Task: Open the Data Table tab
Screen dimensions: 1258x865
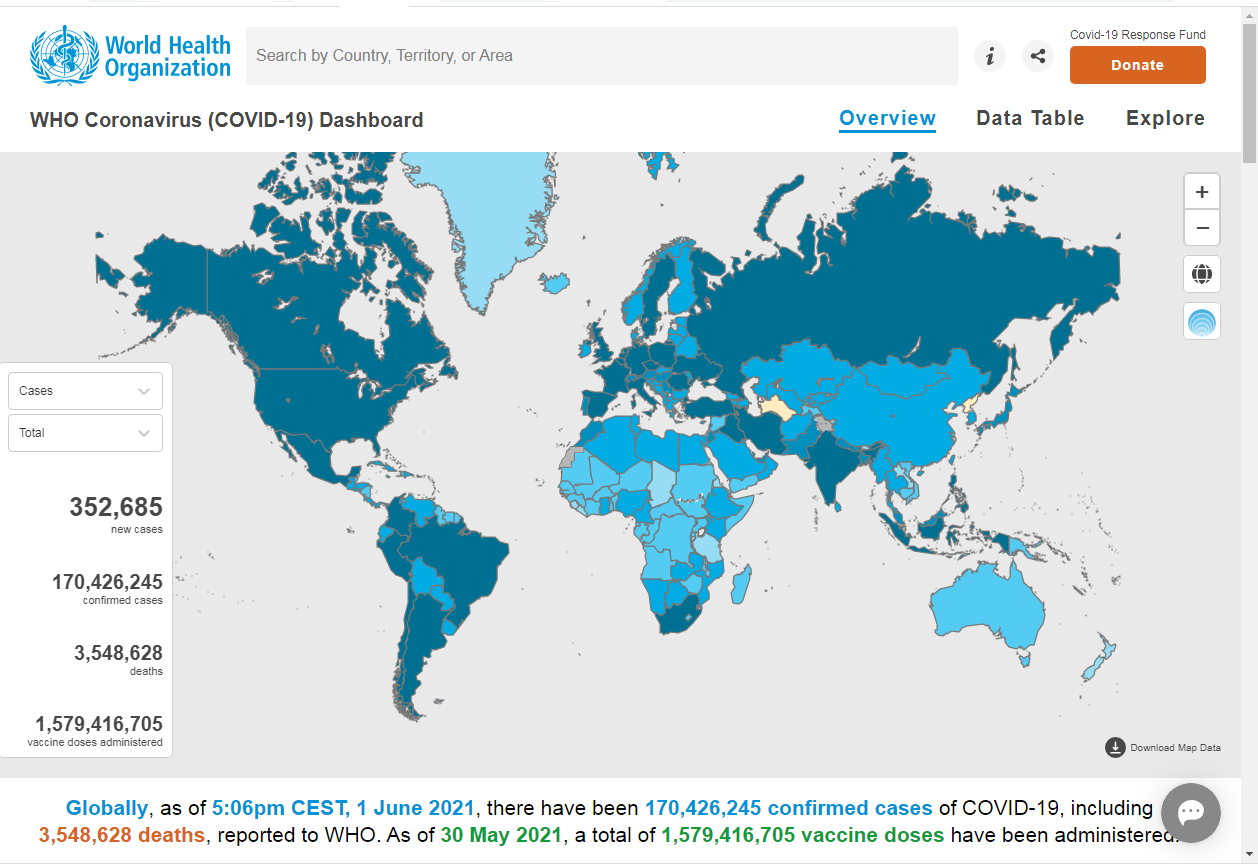Action: pos(1030,118)
